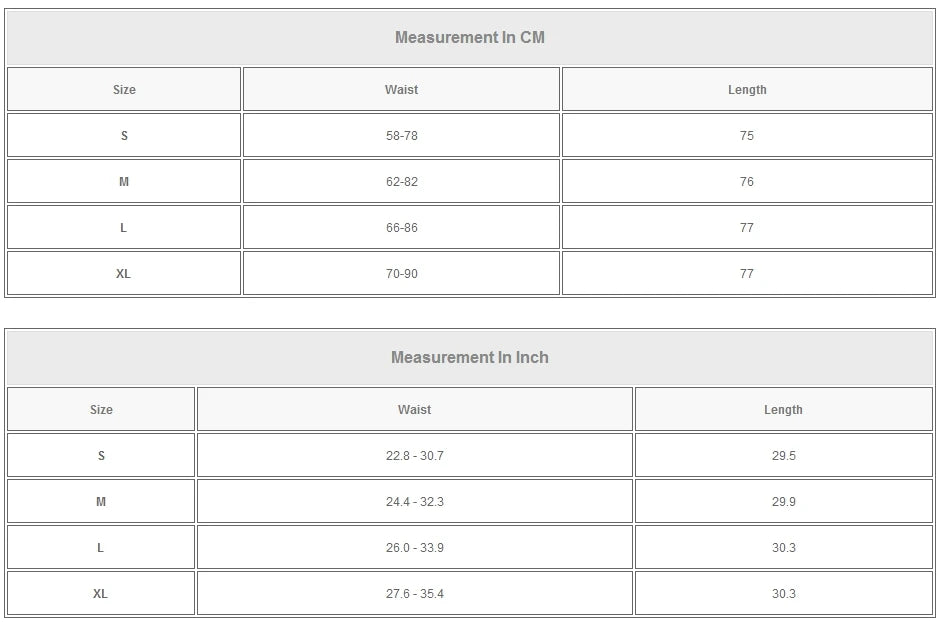Select the 58-78 waist cell
Image resolution: width=938 pixels, height=622 pixels.
(x=401, y=136)
